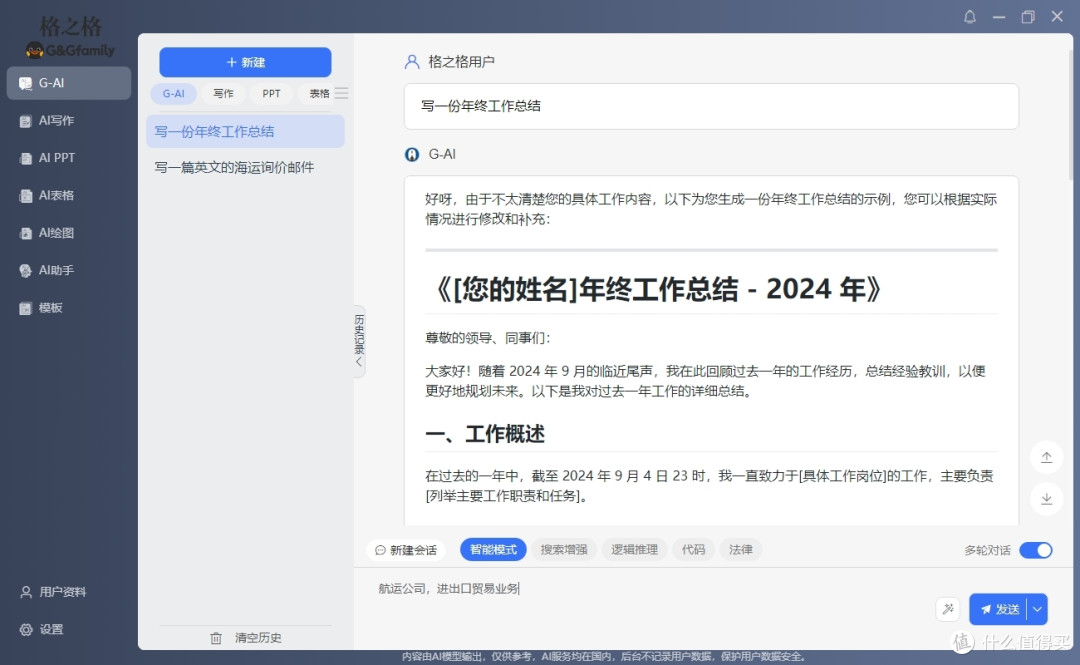Open 设置 settings
This screenshot has height=665, width=1080.
coord(43,629)
